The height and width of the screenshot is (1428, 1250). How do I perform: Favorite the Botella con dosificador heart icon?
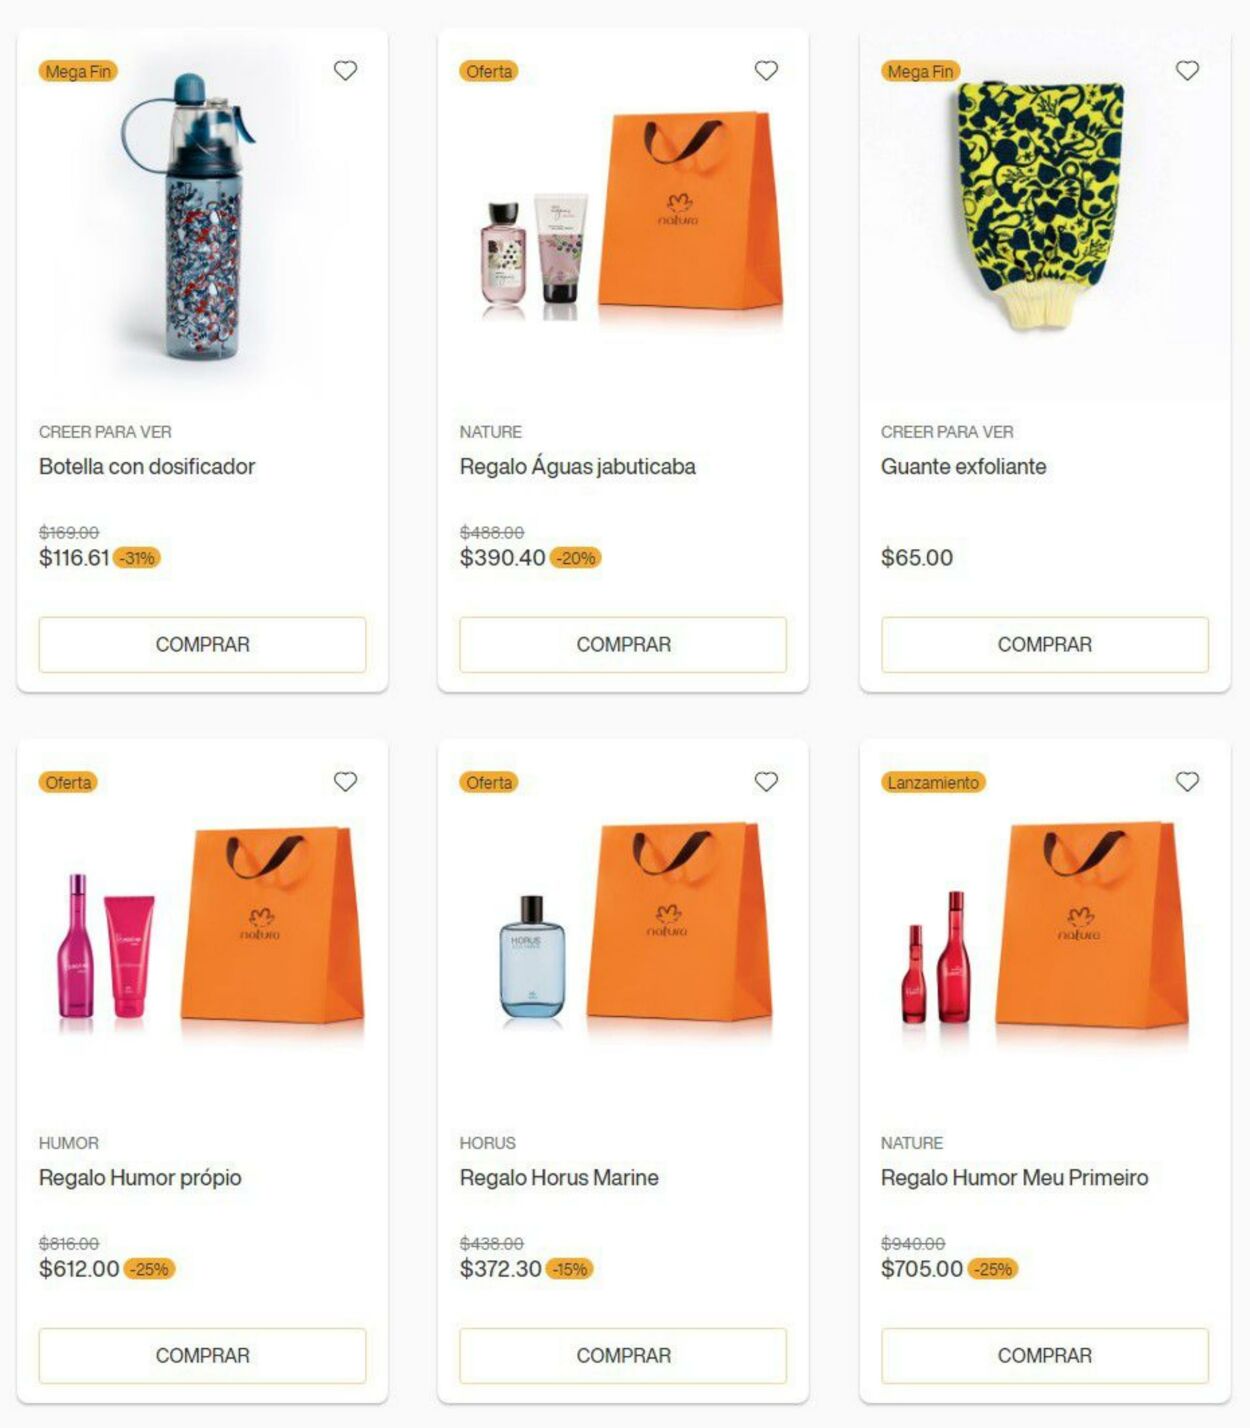(345, 71)
